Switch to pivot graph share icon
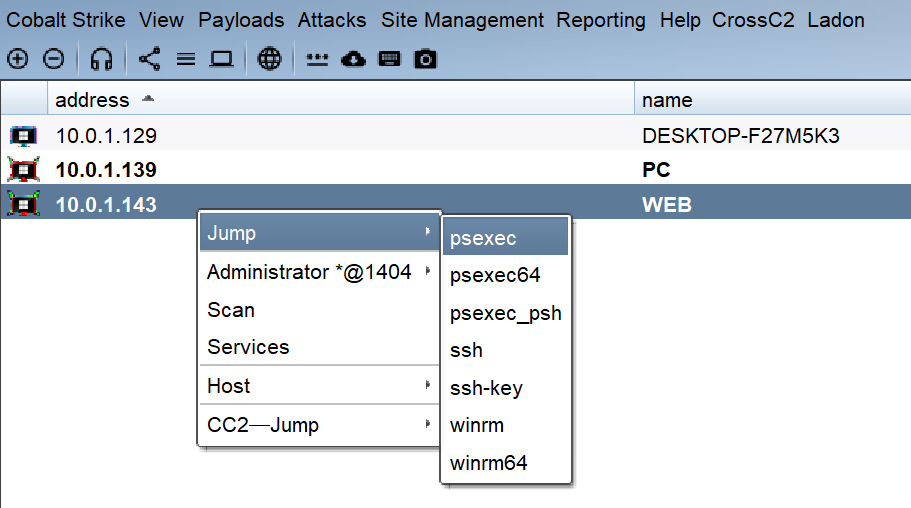 (149, 60)
